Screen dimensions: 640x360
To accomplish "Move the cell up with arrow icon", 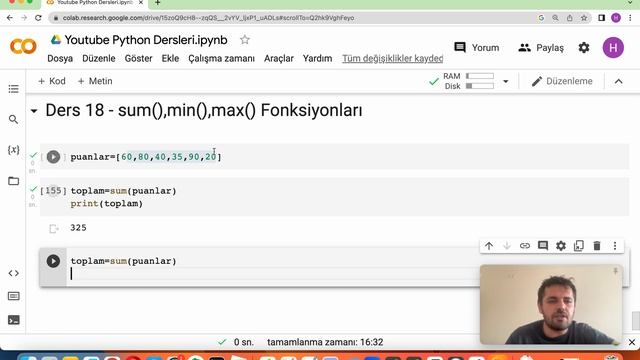I will pos(489,246).
